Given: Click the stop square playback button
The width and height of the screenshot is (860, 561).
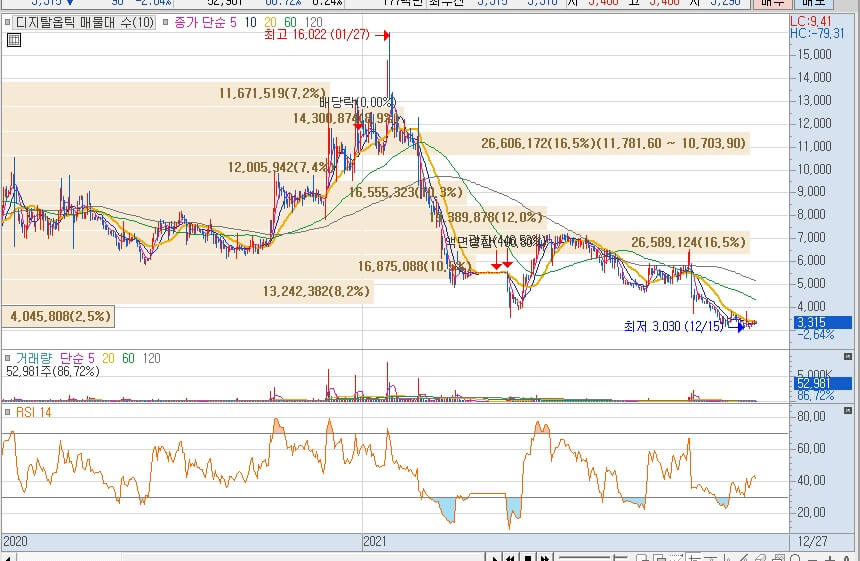Looking at the screenshot, I should [528, 558].
